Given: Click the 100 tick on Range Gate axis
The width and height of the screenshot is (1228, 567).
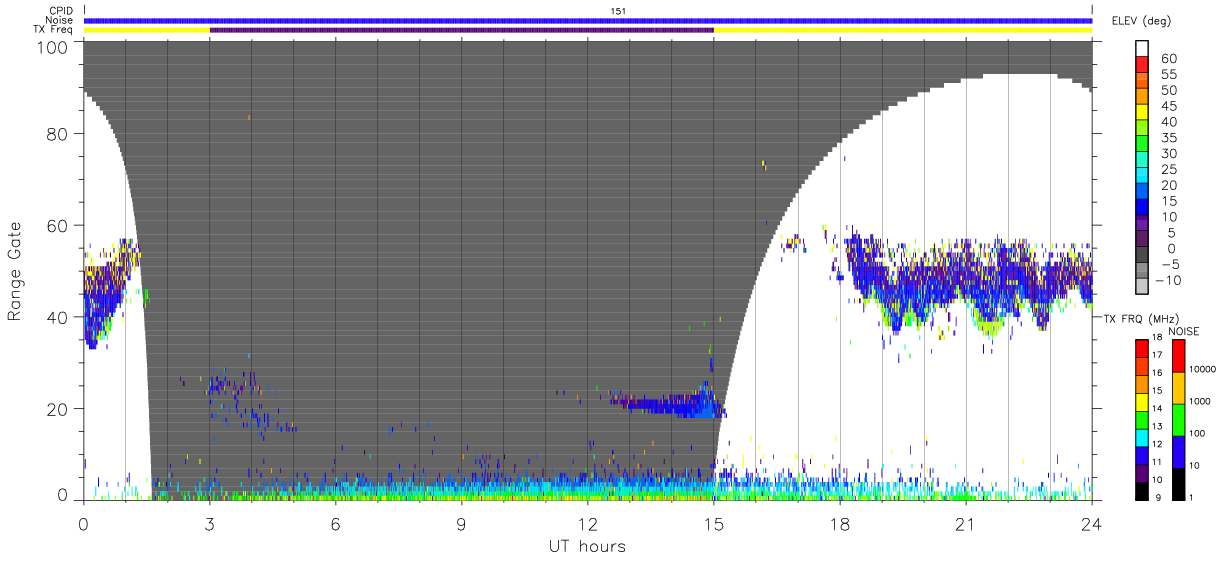Looking at the screenshot, I should (54, 47).
